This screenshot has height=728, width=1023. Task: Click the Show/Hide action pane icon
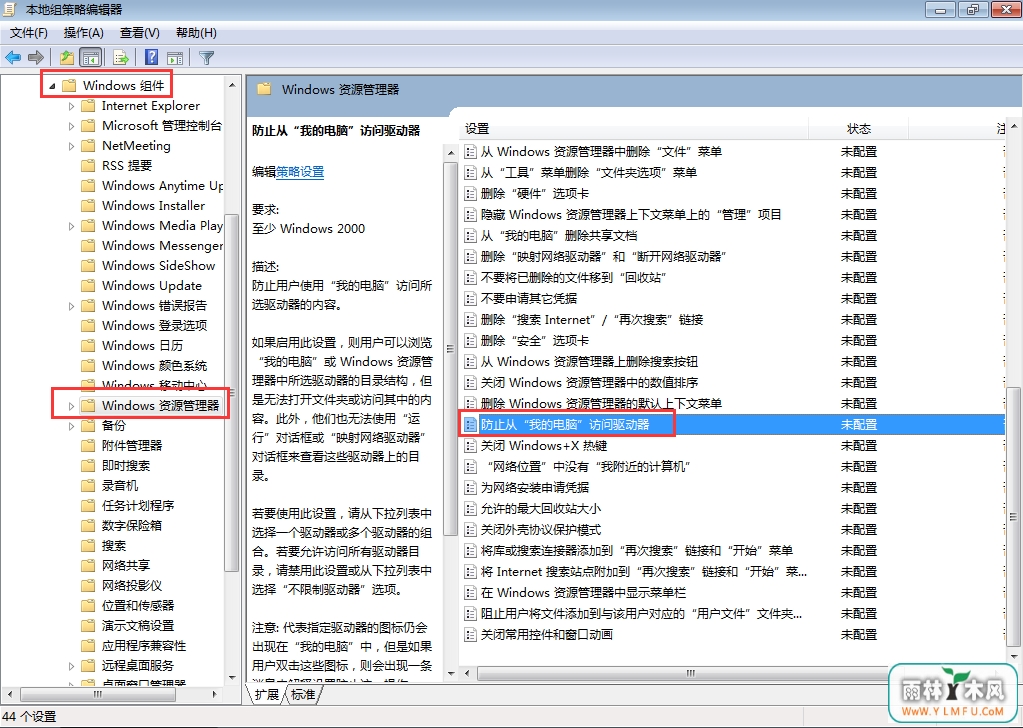point(174,57)
